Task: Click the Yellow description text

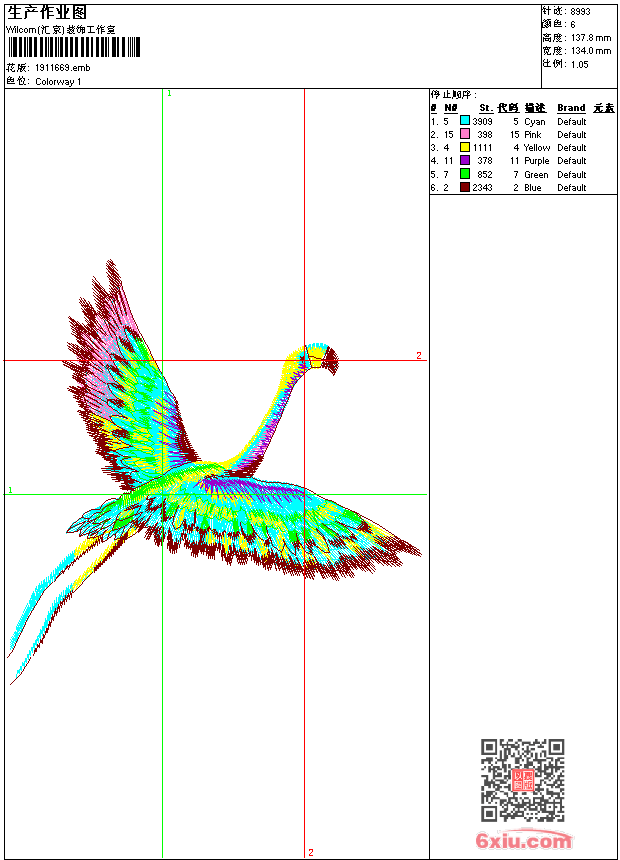Action: pos(537,148)
